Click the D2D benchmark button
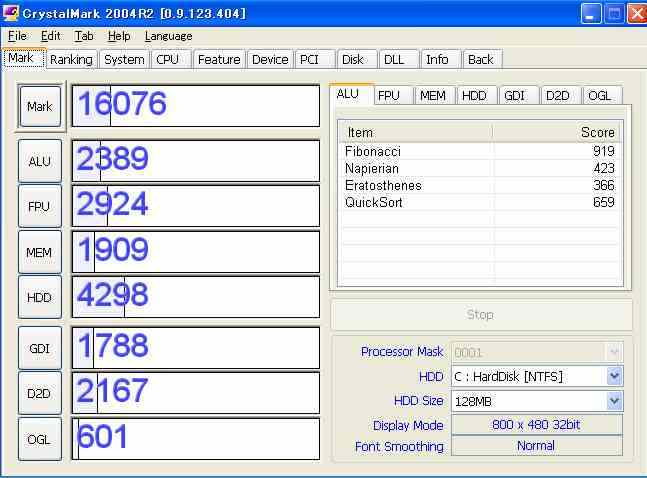Screen dimensions: 647x478 (x=40, y=393)
